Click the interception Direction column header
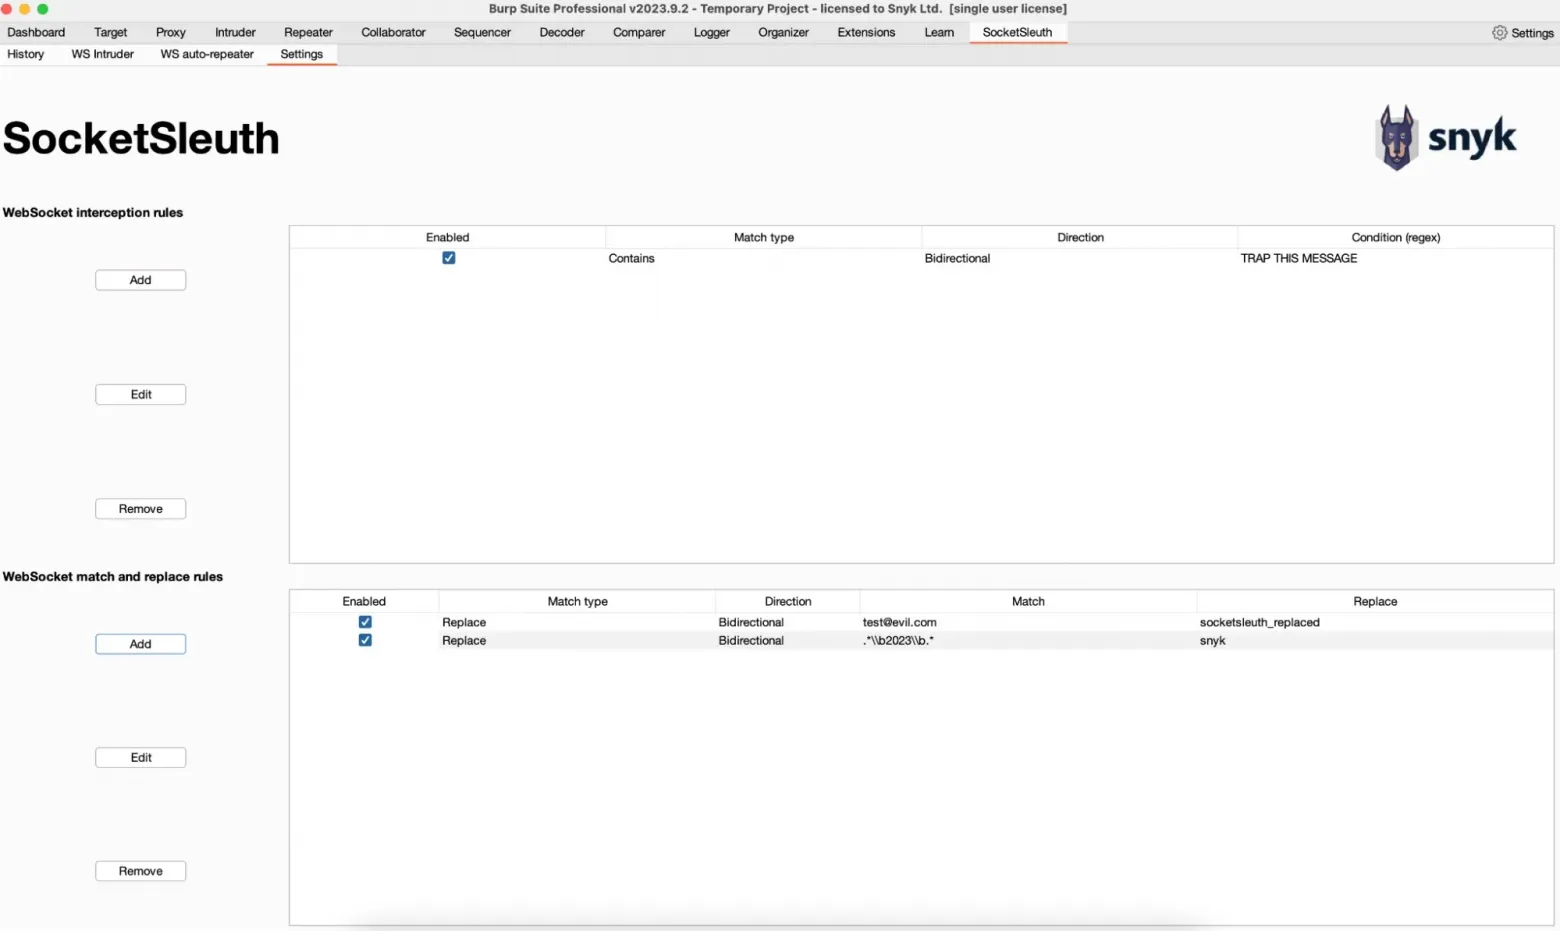1560x931 pixels. click(x=1080, y=237)
